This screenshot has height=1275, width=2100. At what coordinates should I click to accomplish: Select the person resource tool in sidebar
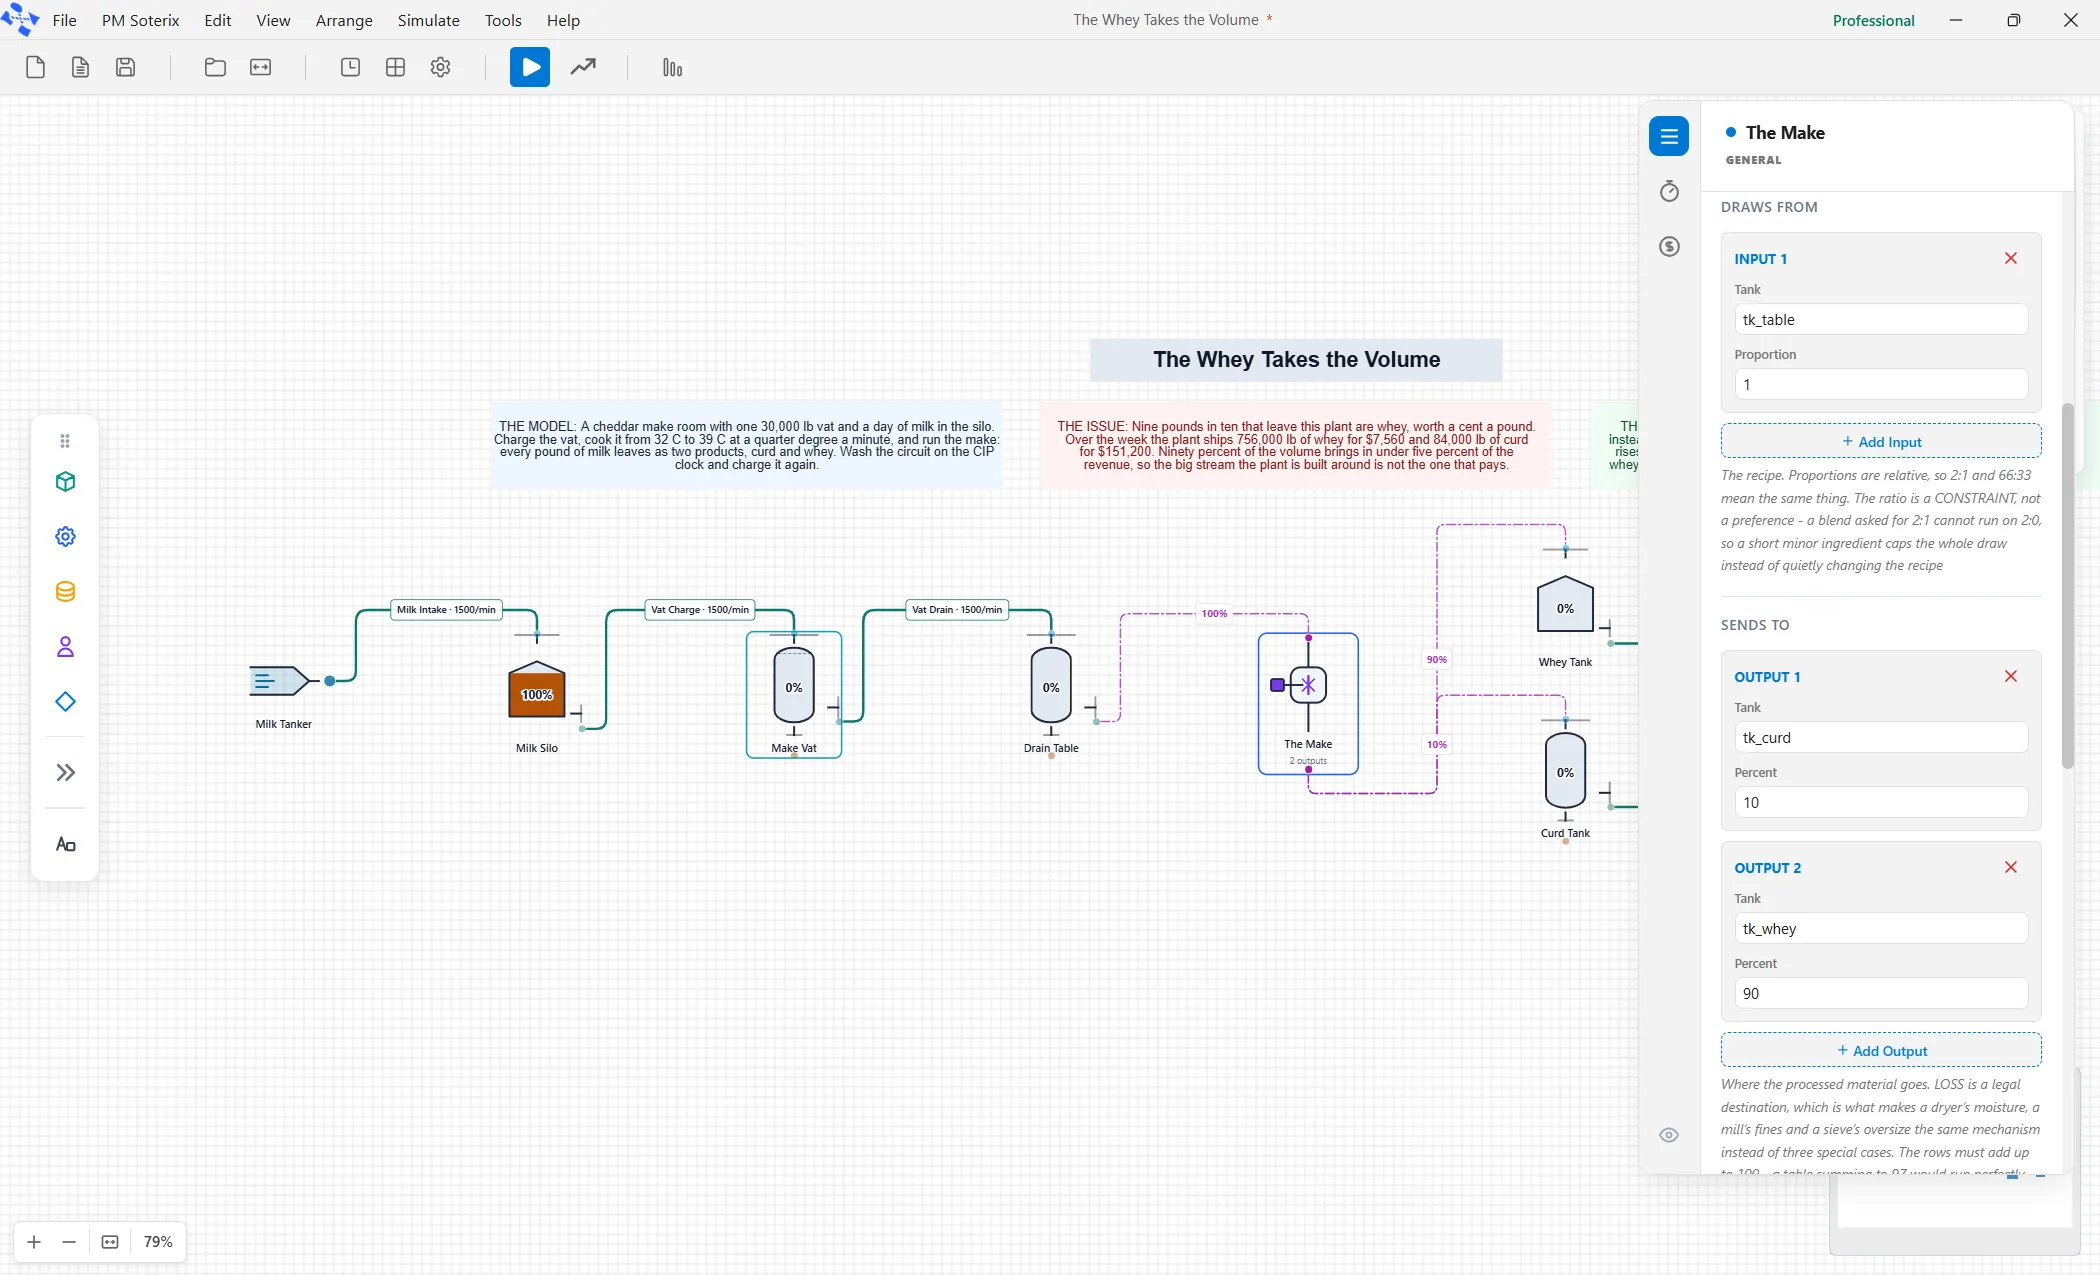point(65,646)
